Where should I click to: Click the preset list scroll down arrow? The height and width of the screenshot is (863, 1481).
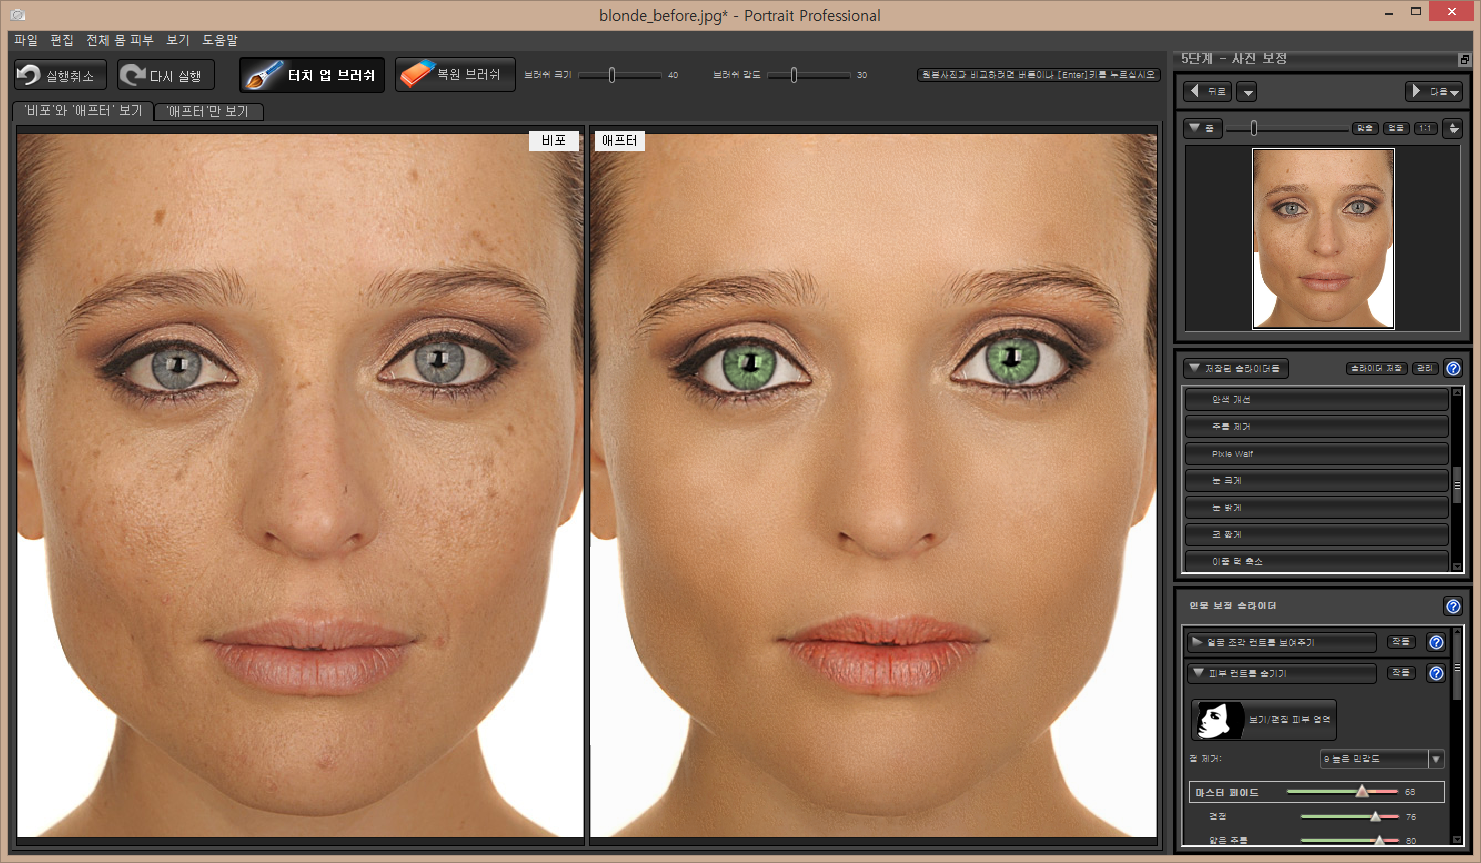pyautogui.click(x=1457, y=567)
